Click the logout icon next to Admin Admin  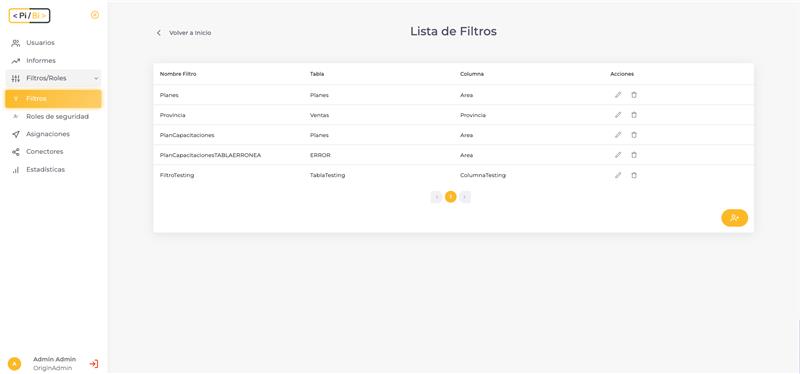pyautogui.click(x=94, y=364)
